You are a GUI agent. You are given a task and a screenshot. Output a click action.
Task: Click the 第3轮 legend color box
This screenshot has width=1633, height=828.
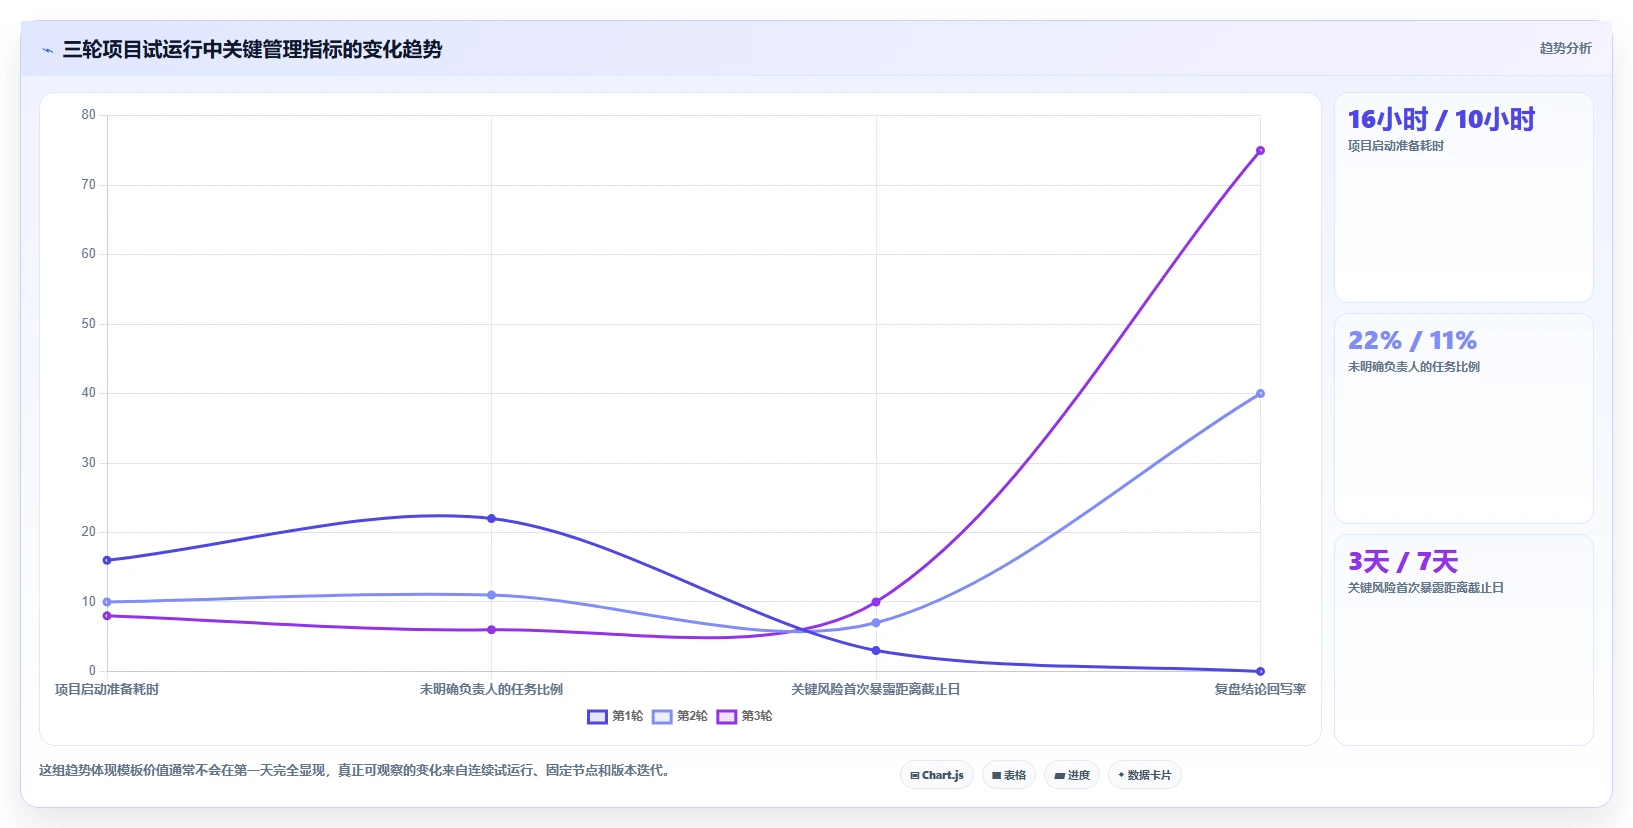pos(726,716)
